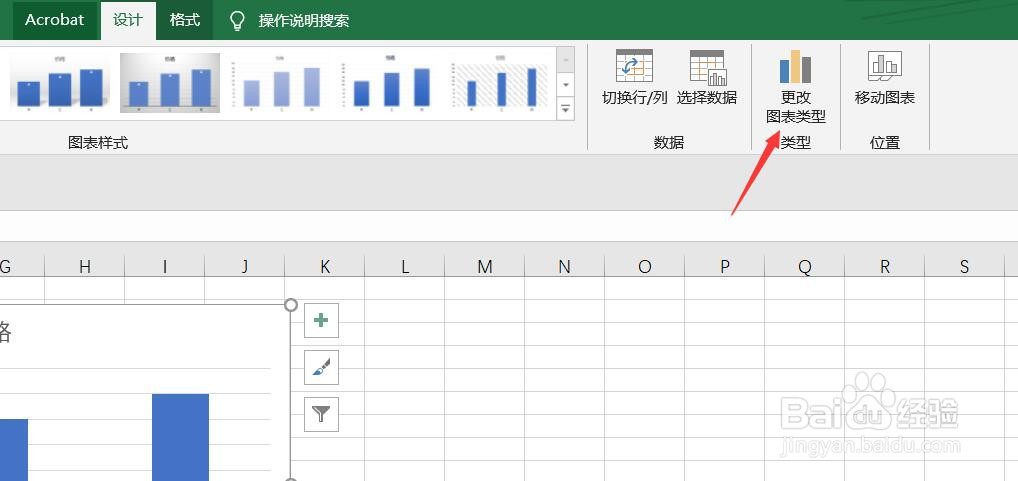Choose first chart style thumbnail with shadowed bars
This screenshot has height=481, width=1018.
click(60, 83)
